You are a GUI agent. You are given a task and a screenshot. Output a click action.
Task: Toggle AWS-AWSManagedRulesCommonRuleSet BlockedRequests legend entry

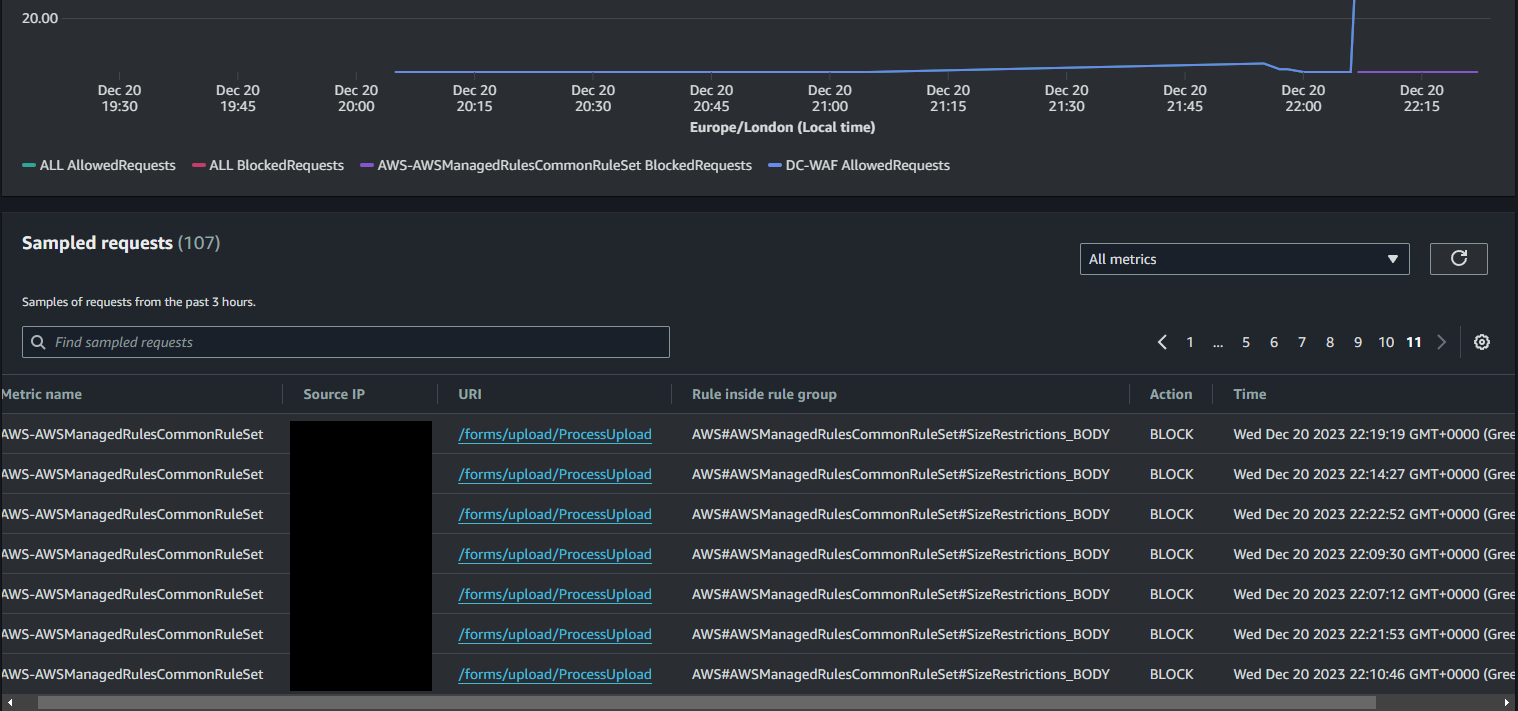556,166
